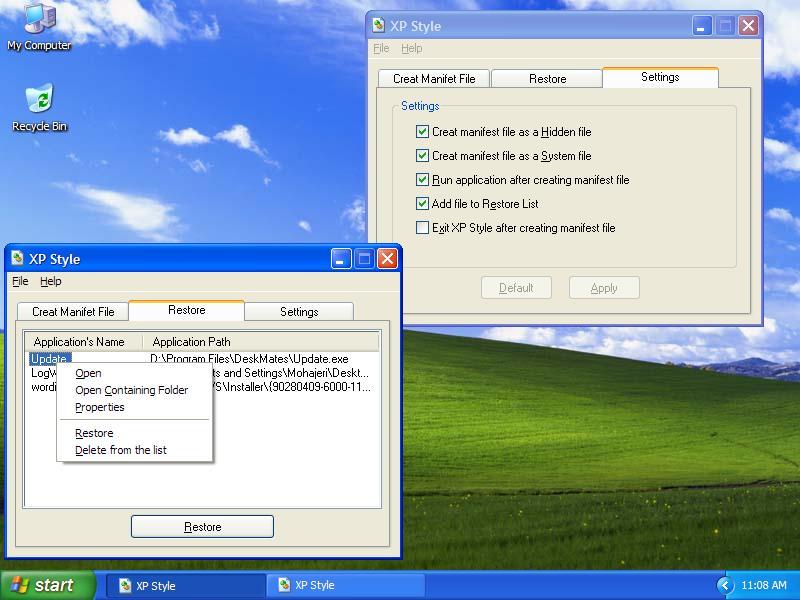Enable Exit XP Style after creating manifest file
800x600 pixels.
coord(422,228)
